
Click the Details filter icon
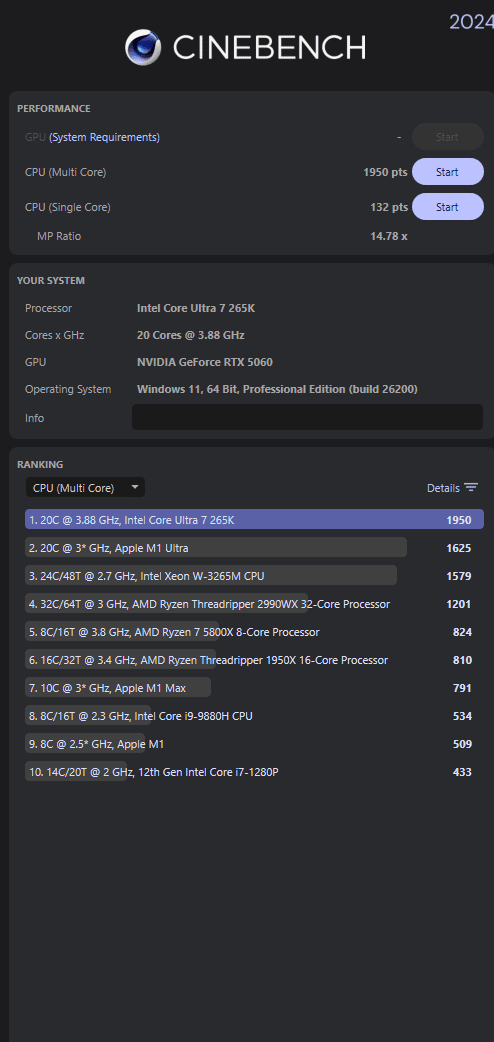[x=471, y=488]
